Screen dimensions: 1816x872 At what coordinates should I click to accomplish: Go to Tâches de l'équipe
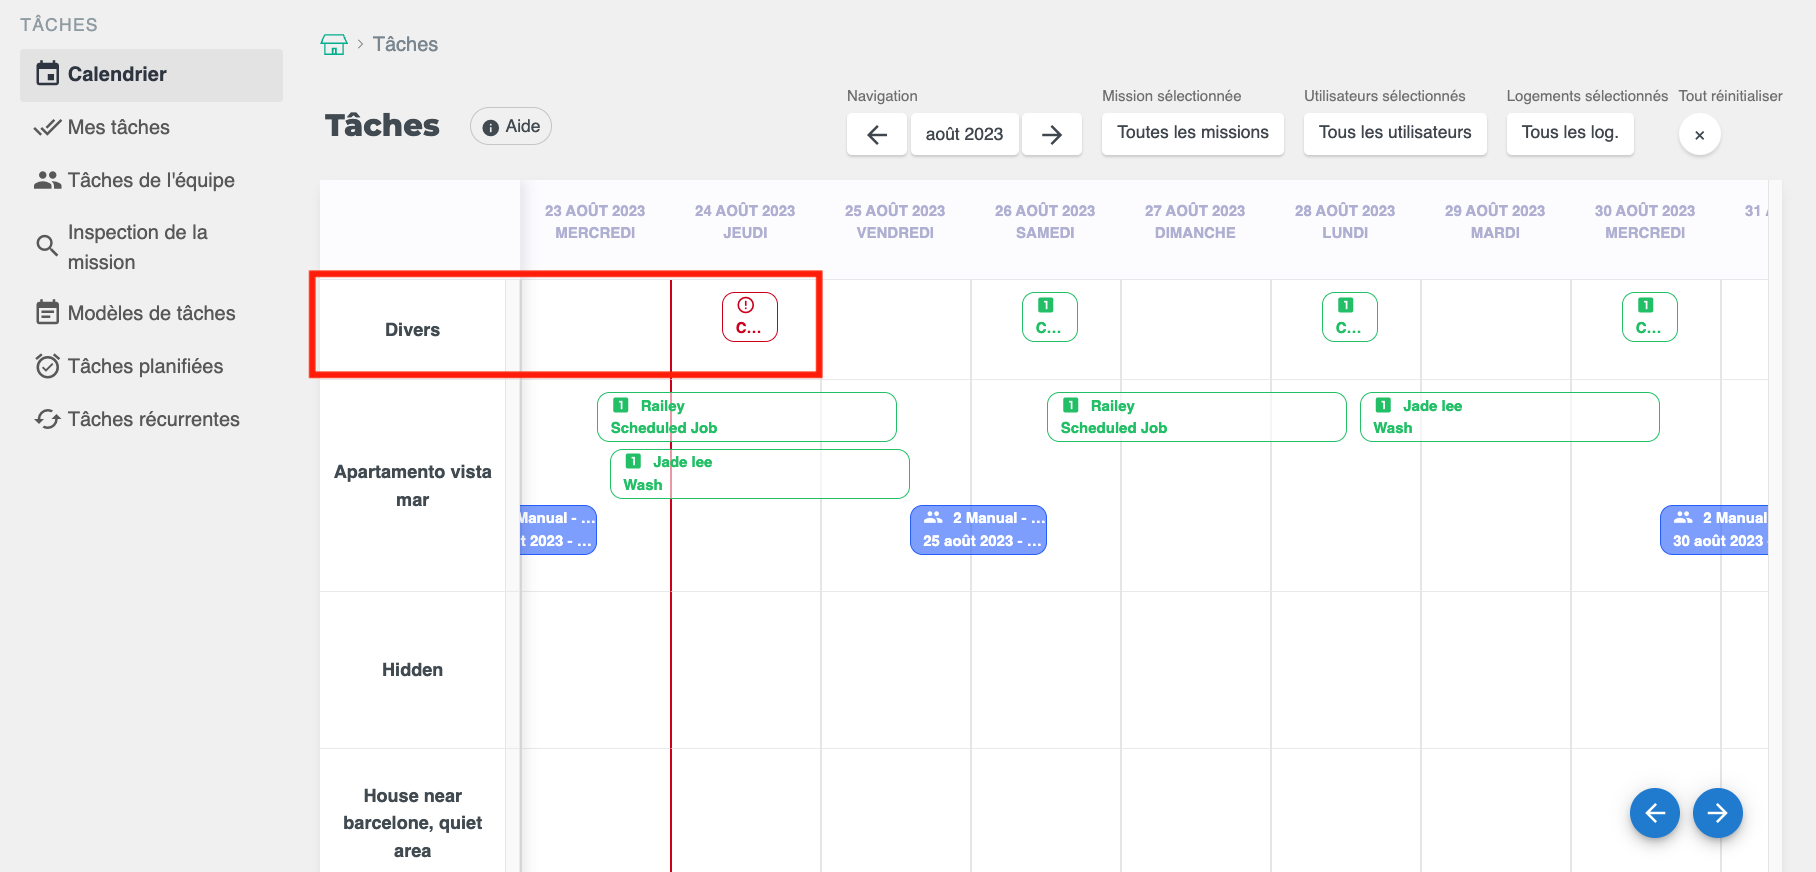tap(150, 180)
